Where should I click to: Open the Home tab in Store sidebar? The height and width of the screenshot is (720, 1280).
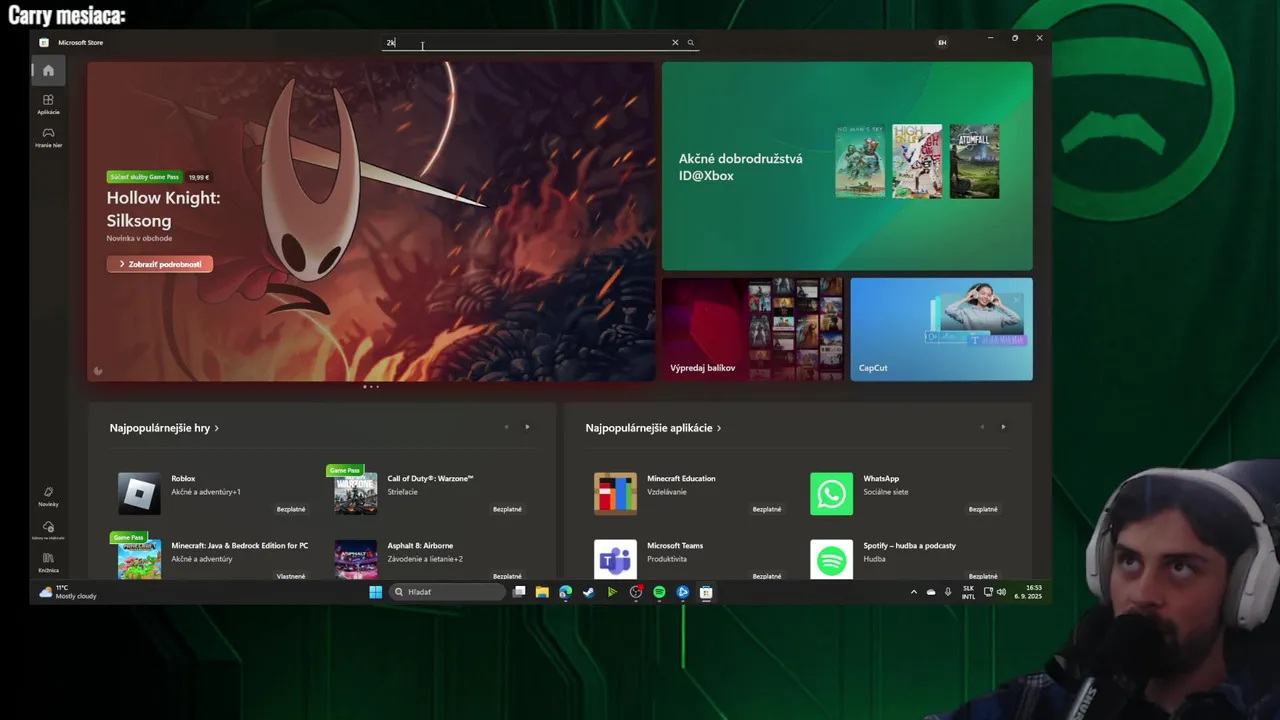coord(48,70)
